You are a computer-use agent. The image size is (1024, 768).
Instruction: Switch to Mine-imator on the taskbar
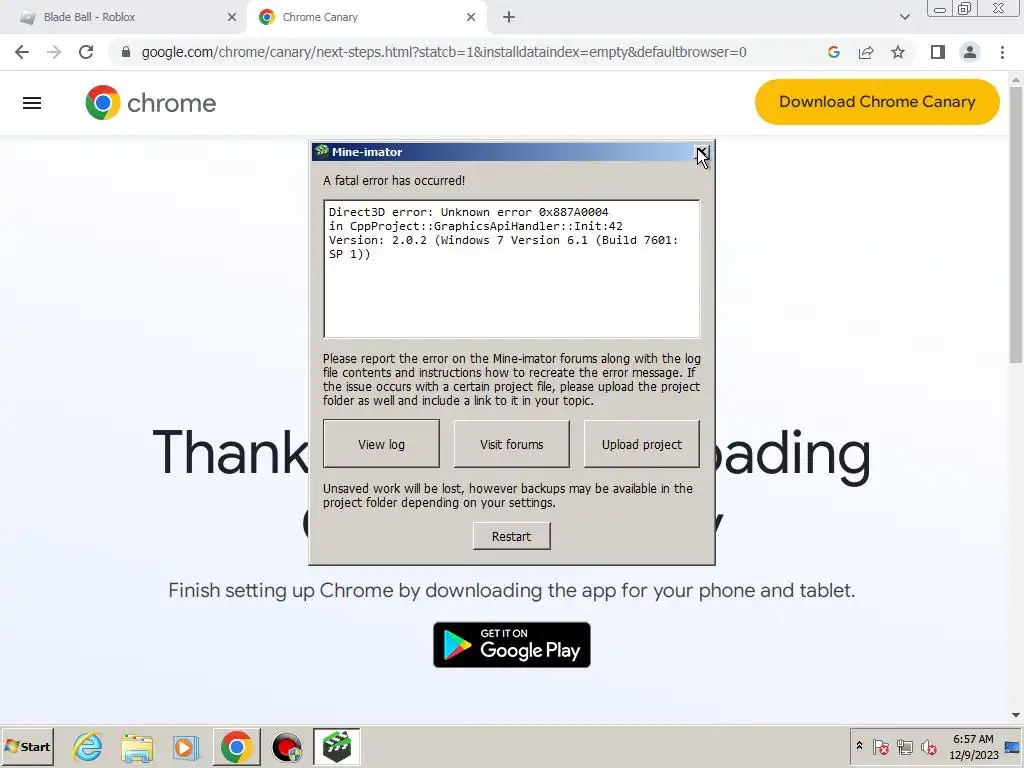(336, 746)
